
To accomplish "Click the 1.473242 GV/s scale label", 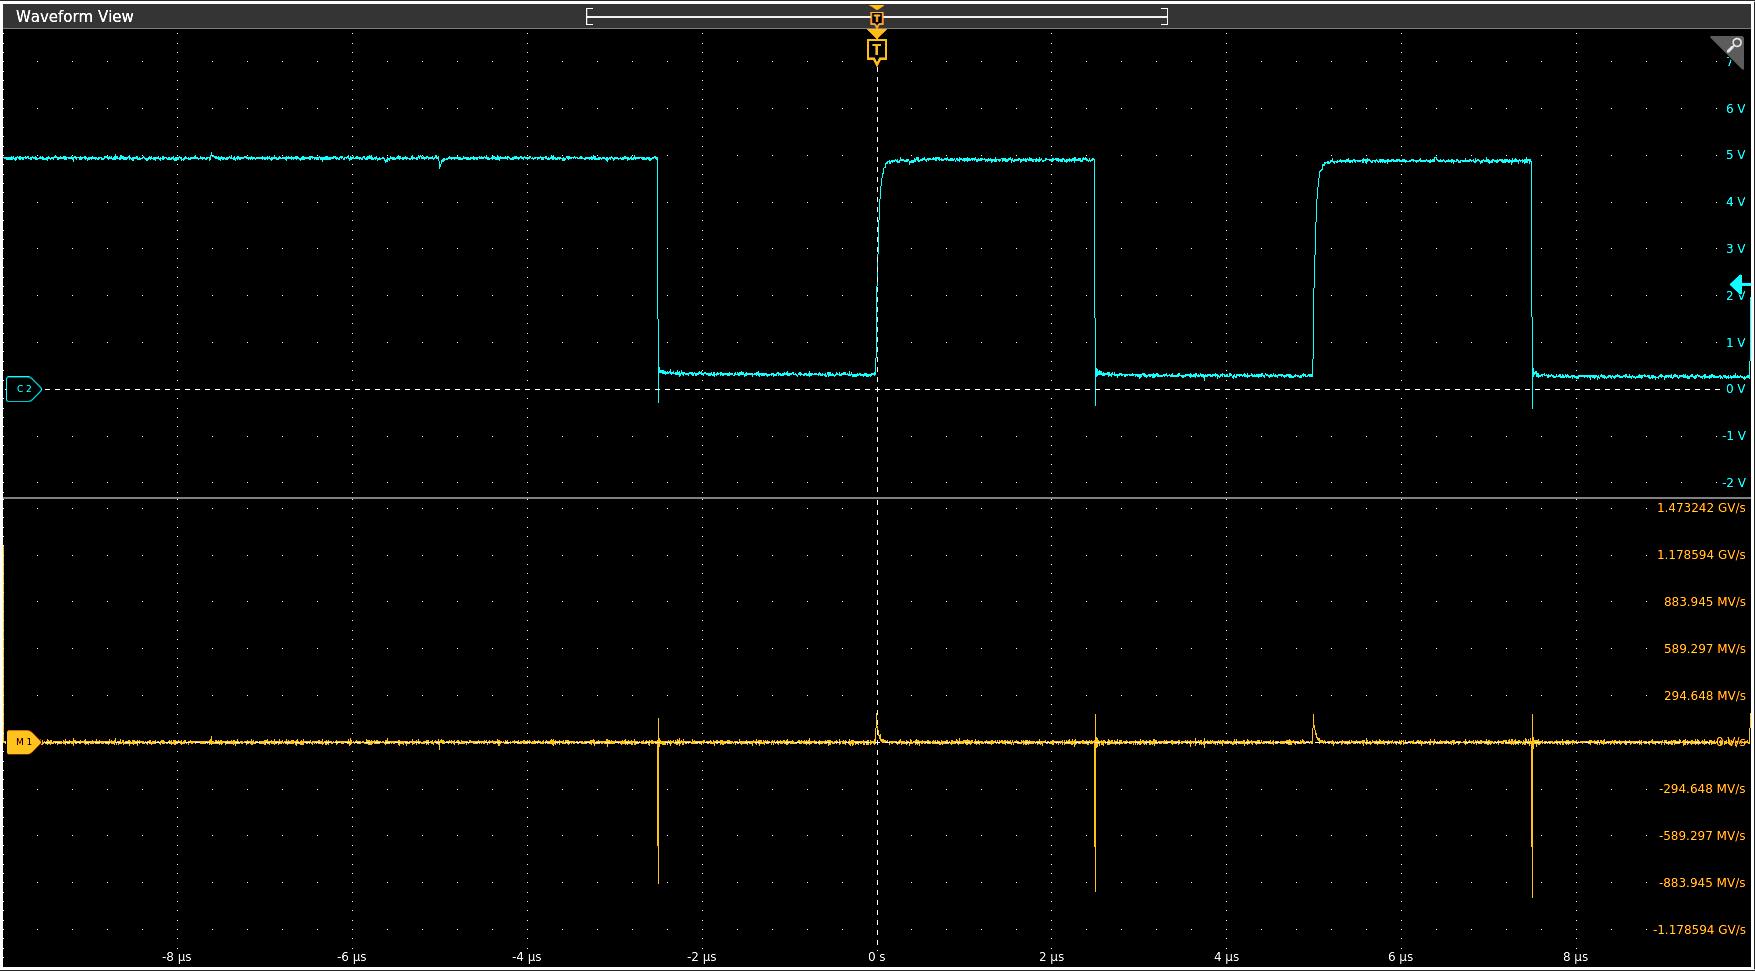I will click(1700, 508).
